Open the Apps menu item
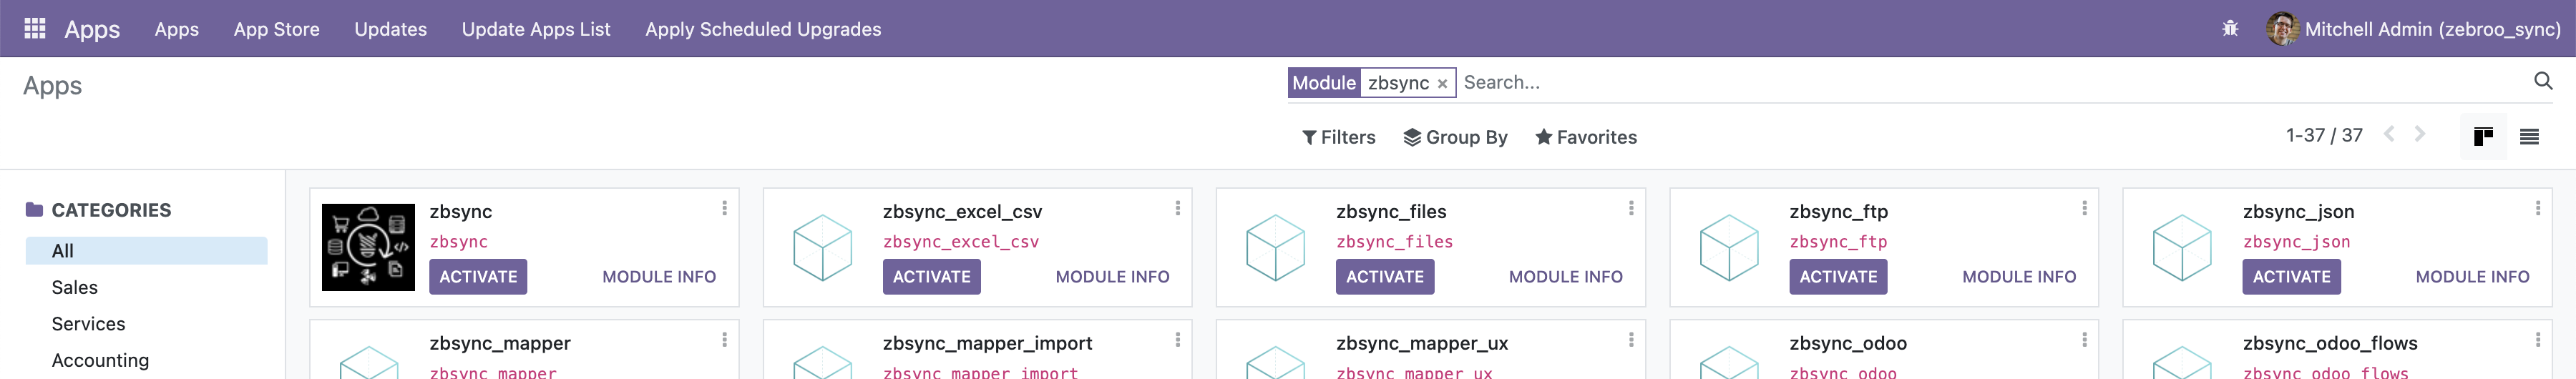The height and width of the screenshot is (379, 2576). click(x=177, y=29)
